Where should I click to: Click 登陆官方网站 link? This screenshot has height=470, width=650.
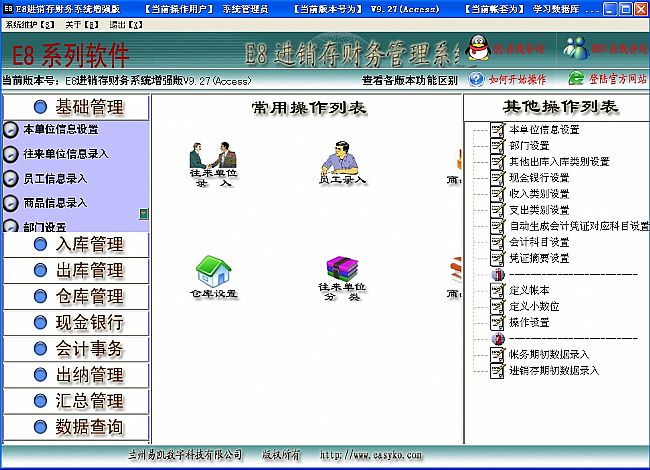618,79
